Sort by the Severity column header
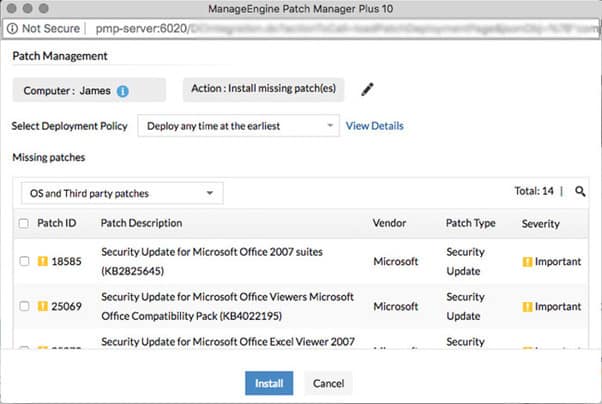This screenshot has height=404, width=602. click(x=541, y=224)
